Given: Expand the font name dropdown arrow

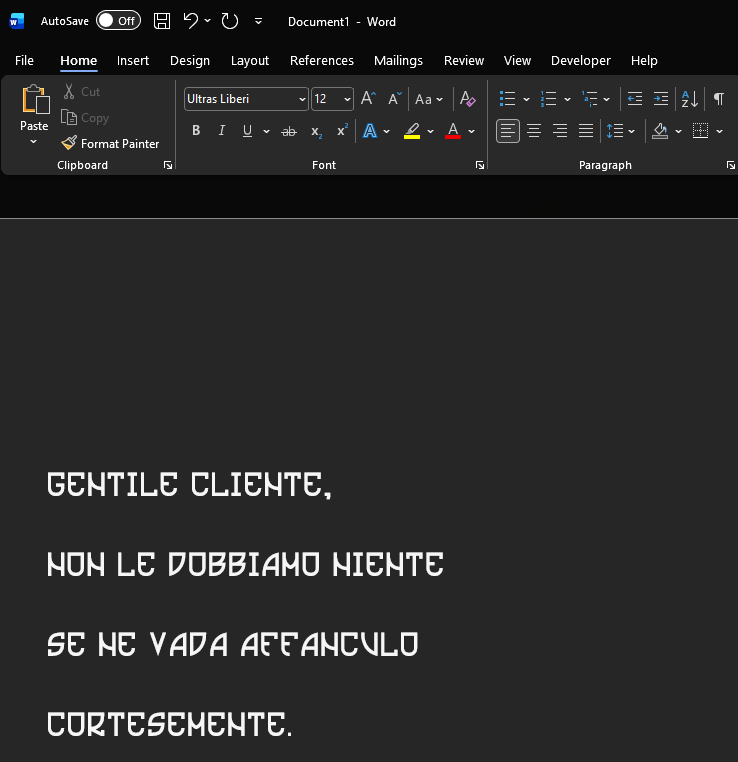Looking at the screenshot, I should pos(302,99).
